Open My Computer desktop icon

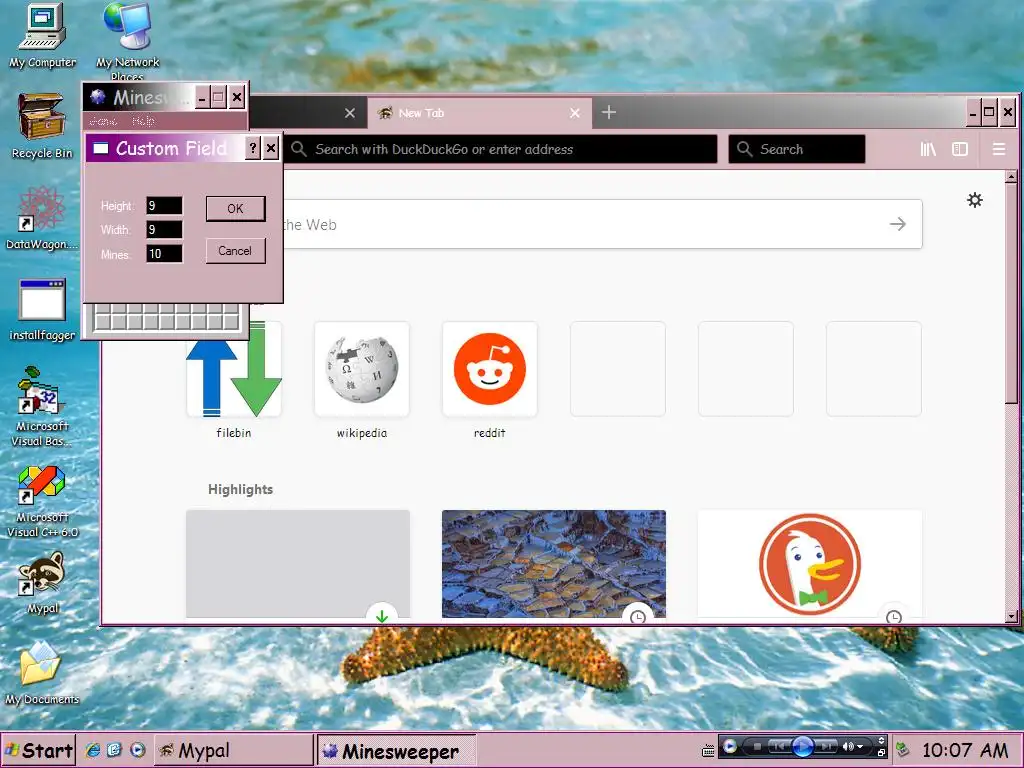tap(42, 36)
